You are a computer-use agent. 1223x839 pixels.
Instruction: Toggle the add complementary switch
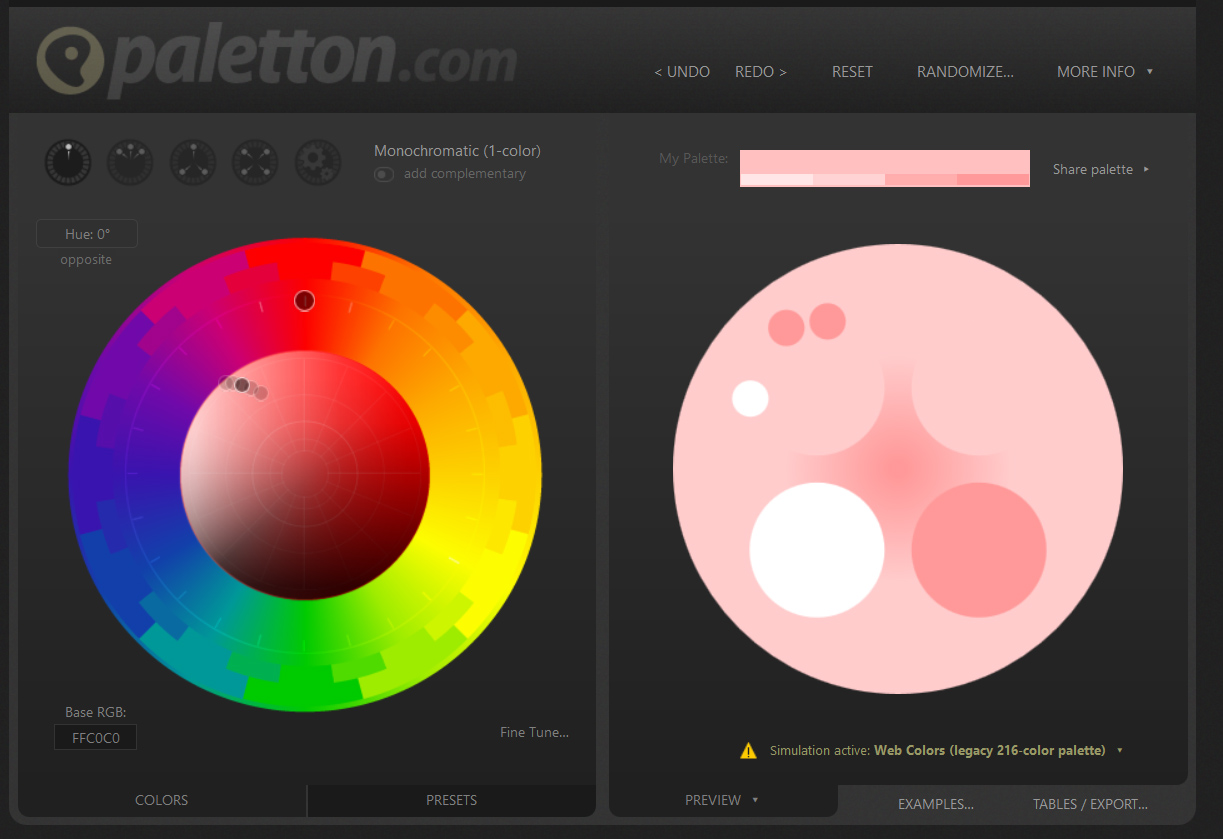click(384, 174)
